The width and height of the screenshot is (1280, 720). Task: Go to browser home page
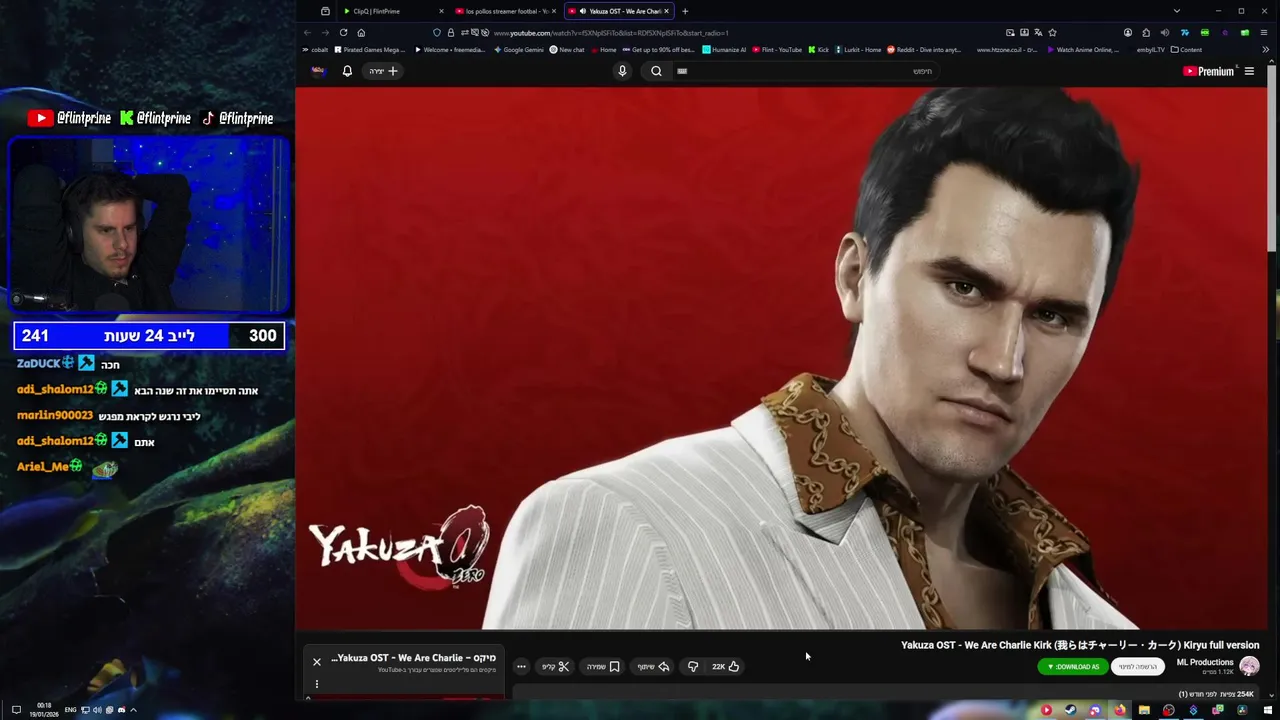361,32
